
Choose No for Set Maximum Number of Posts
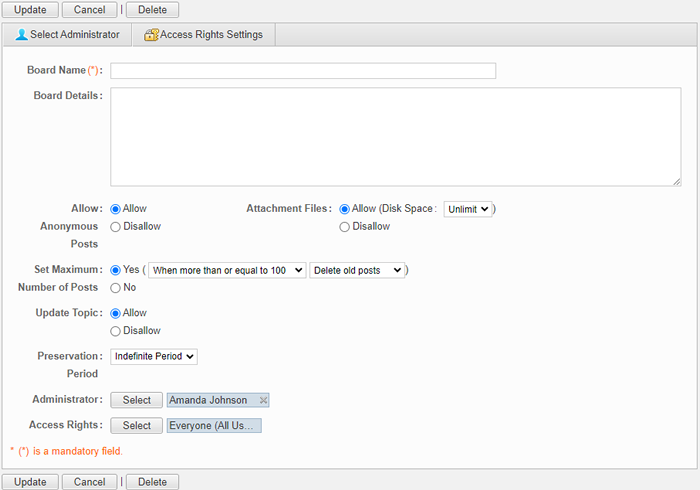tap(115, 288)
